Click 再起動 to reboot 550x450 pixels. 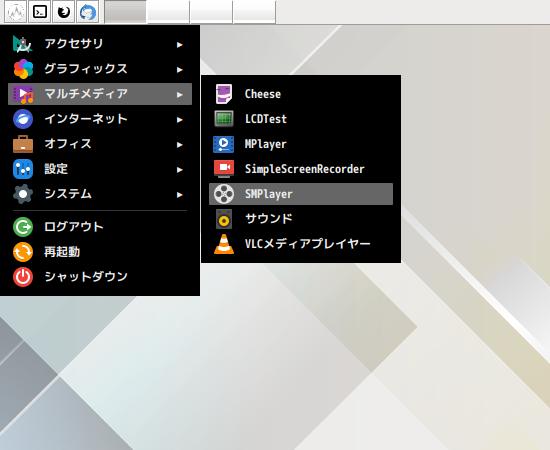click(100, 252)
